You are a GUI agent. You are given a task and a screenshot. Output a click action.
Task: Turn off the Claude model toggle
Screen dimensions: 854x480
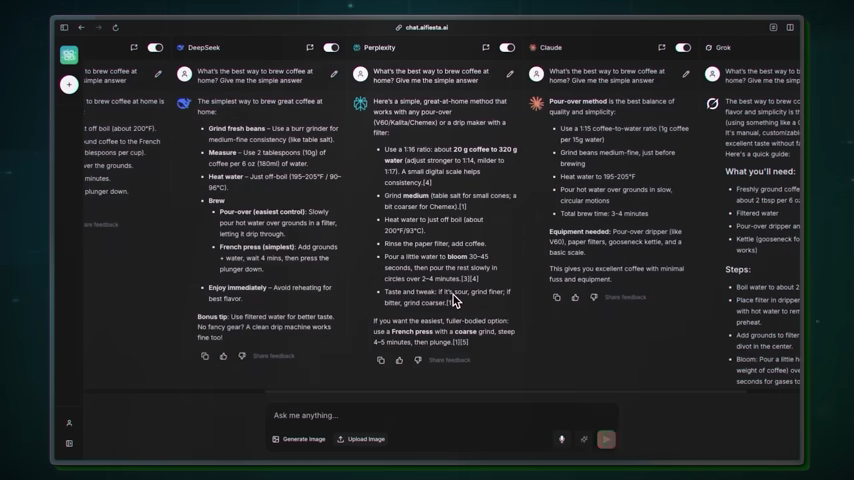click(x=683, y=47)
